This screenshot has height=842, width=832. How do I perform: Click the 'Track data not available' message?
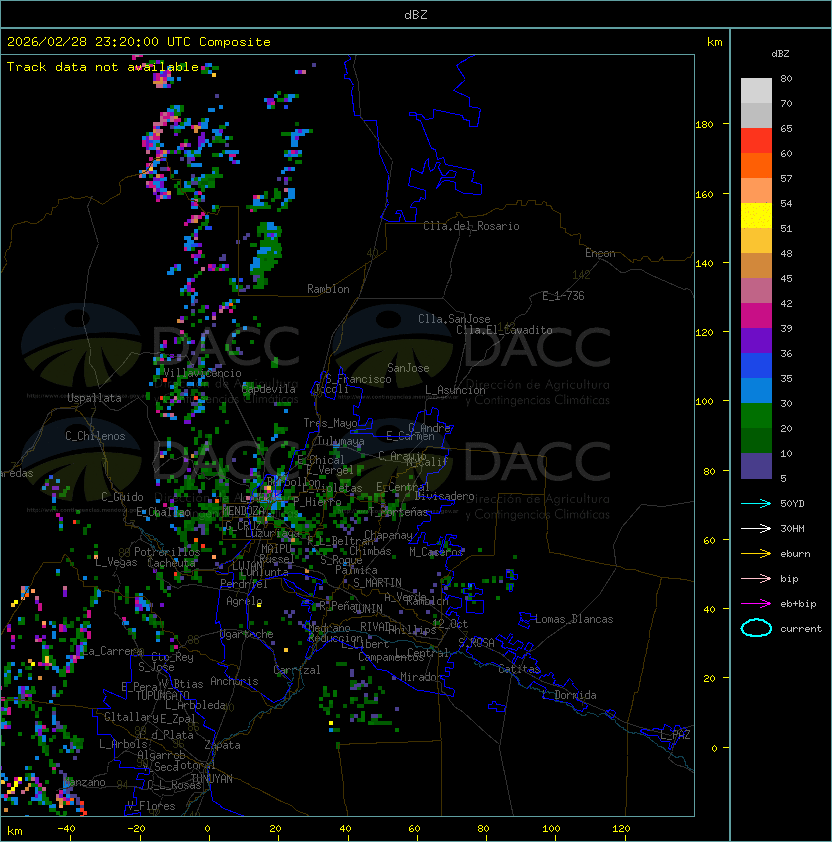click(x=103, y=67)
